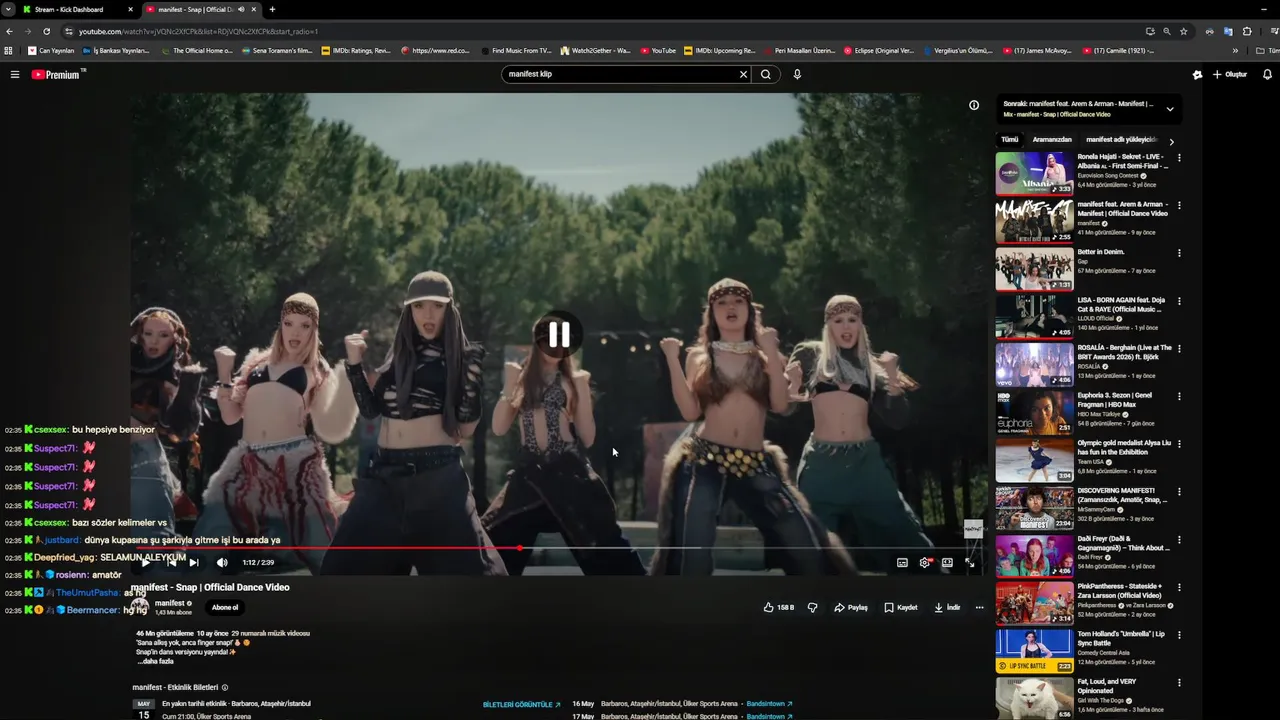Open the IMDb: Ratings, Revi... bookmark

pyautogui.click(x=356, y=50)
